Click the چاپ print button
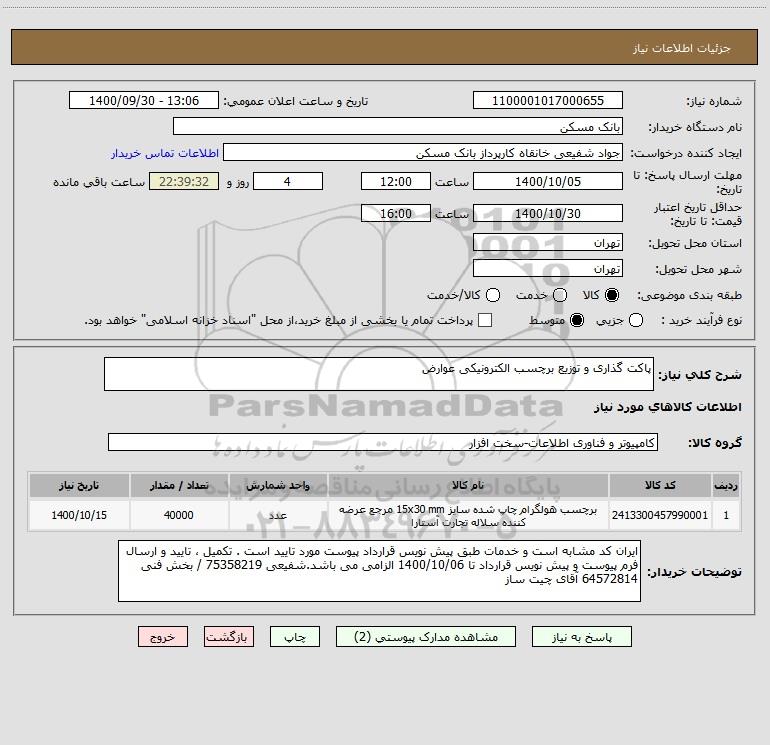This screenshot has width=770, height=745. (x=295, y=637)
